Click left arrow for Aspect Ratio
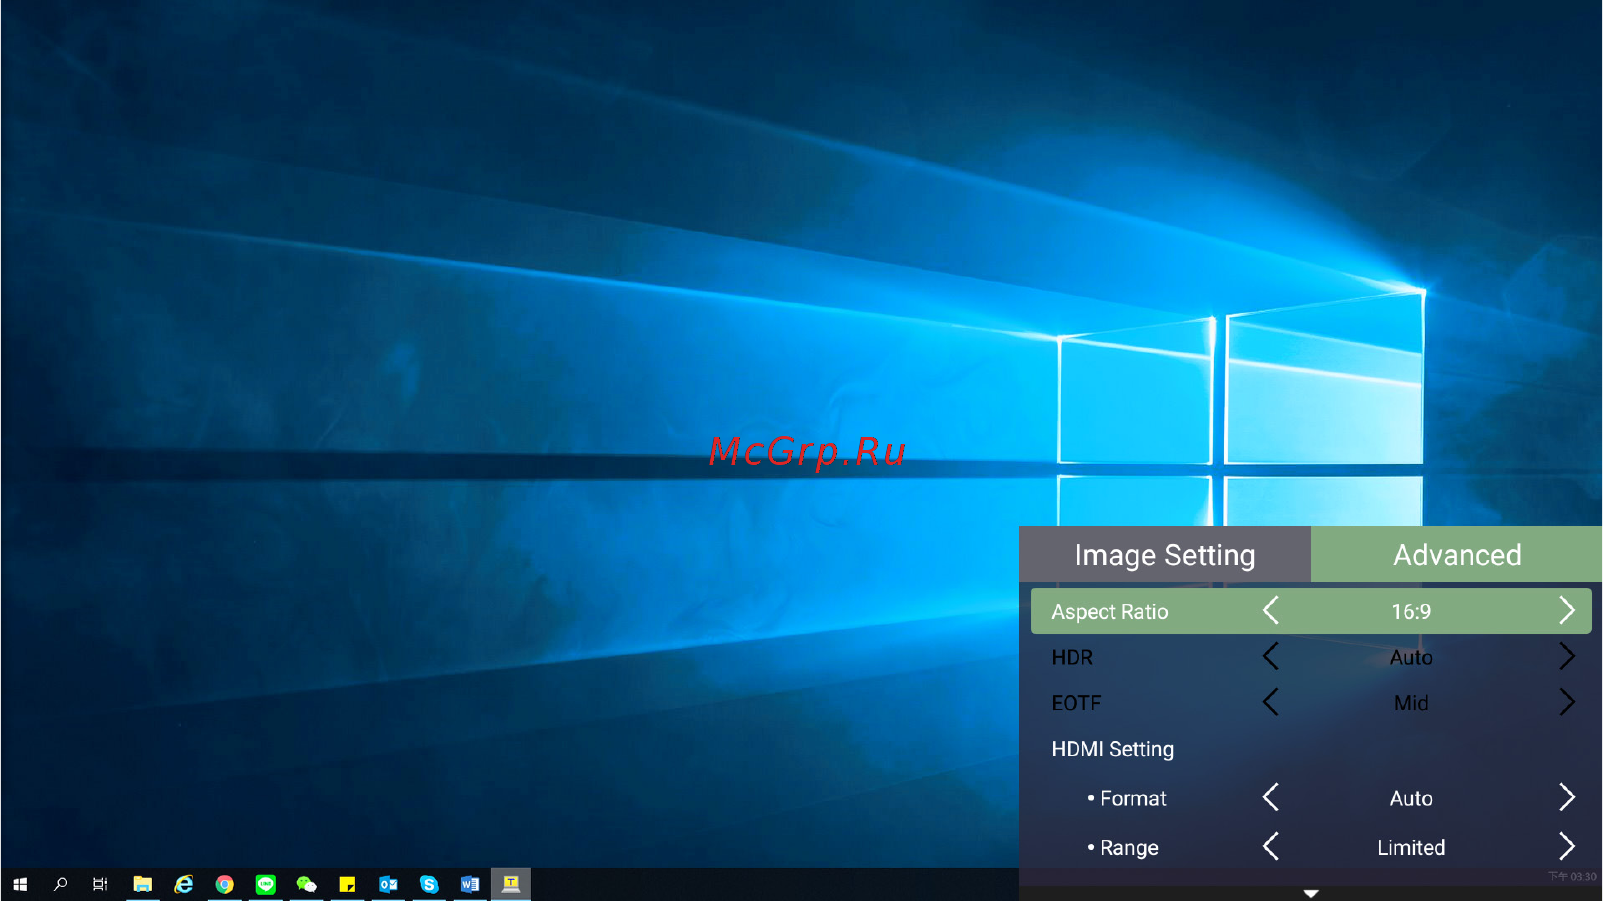This screenshot has height=901, width=1603. (x=1271, y=611)
